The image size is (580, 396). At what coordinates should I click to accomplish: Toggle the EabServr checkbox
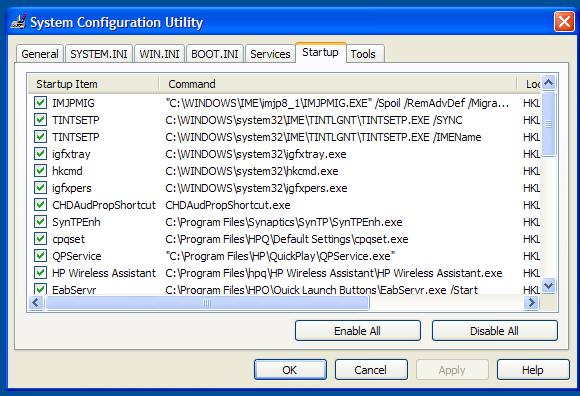pos(40,289)
